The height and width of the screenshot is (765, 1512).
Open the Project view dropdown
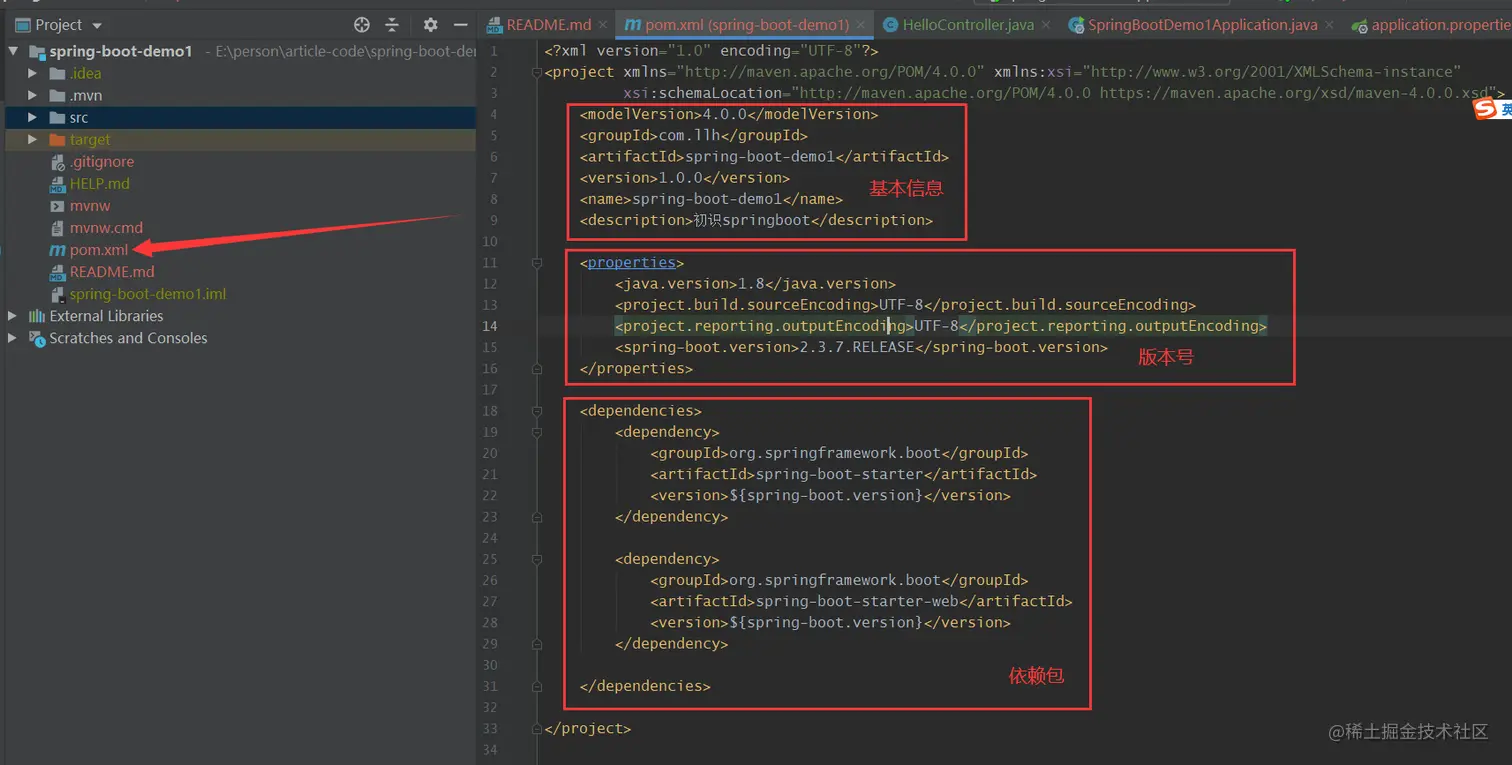click(x=97, y=25)
